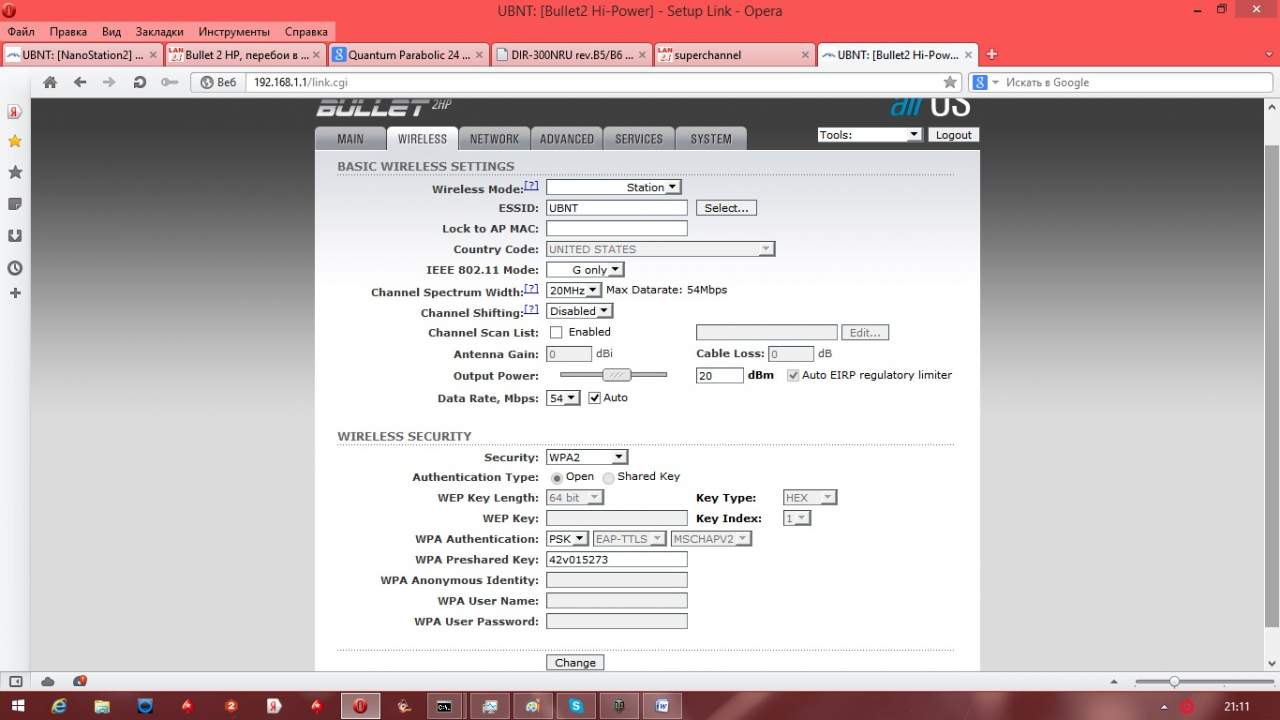Go forward with the forward arrow

pos(109,82)
